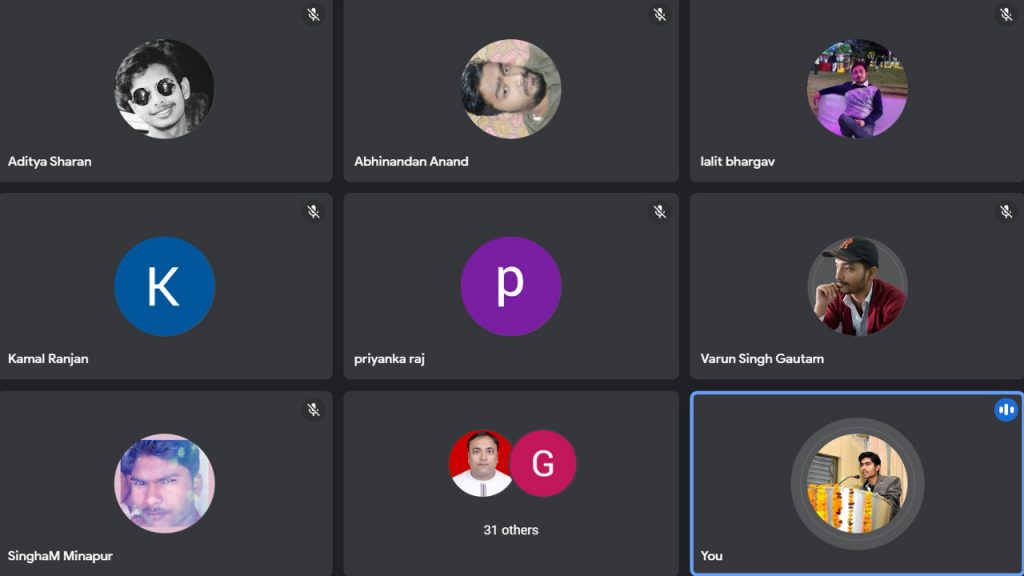This screenshot has width=1024, height=576.
Task: Select the mic-off icon on Kamal Ranjan's tile
Action: tap(313, 212)
